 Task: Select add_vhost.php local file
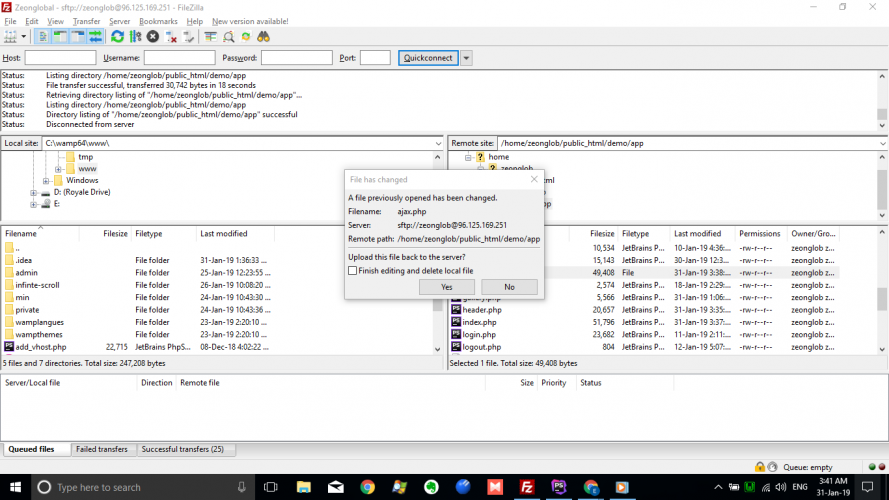tap(40, 347)
